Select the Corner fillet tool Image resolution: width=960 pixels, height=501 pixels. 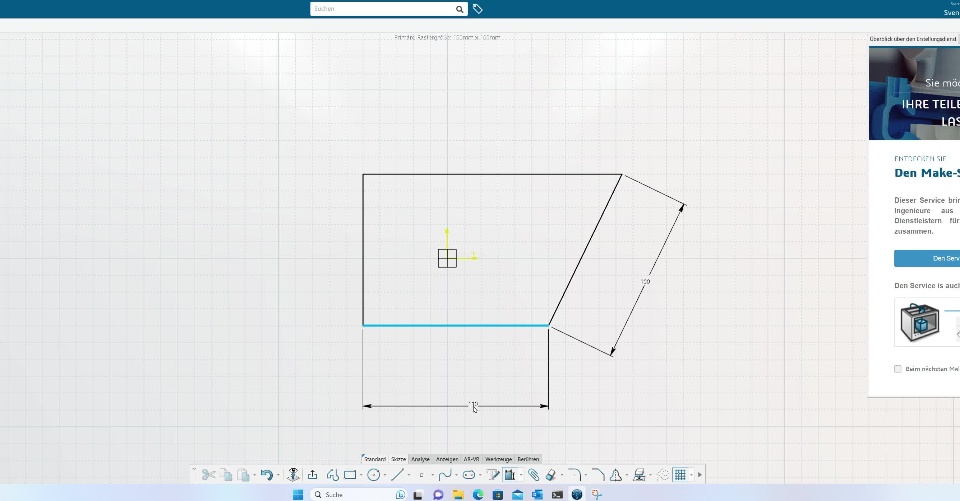(574, 475)
